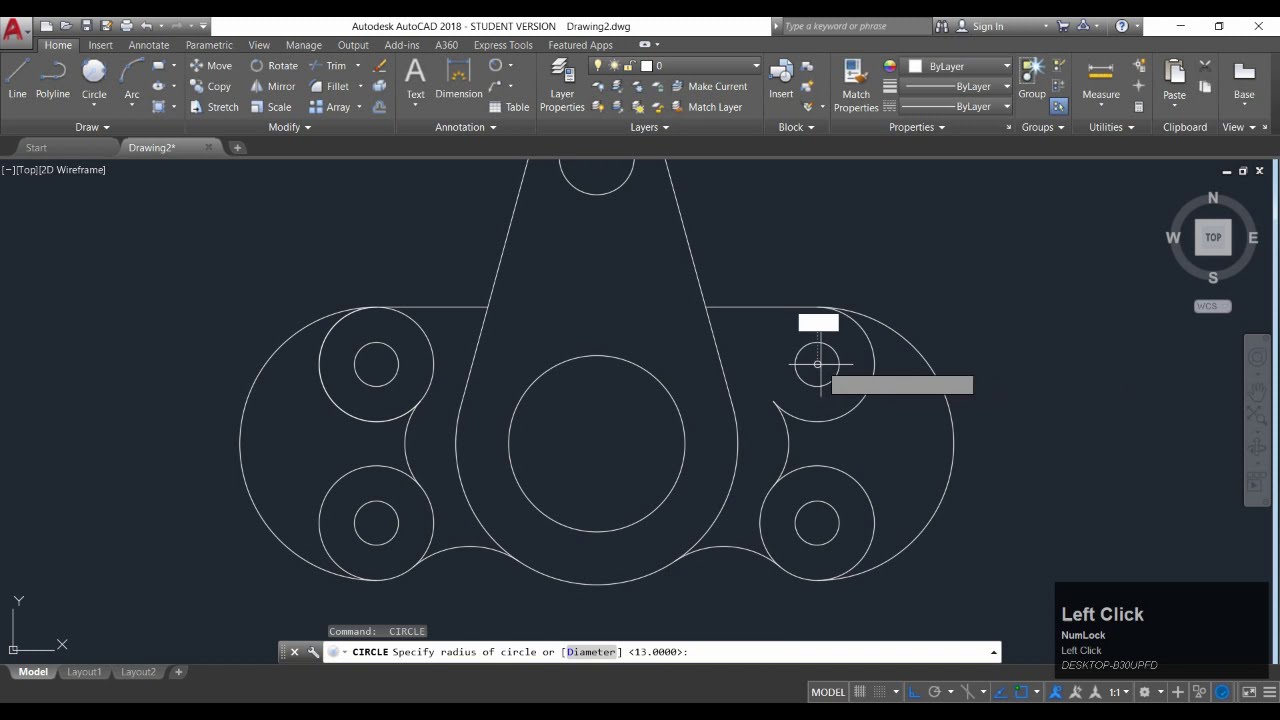Image resolution: width=1280 pixels, height=720 pixels.
Task: Click MODEL space button in status bar
Action: (x=828, y=692)
